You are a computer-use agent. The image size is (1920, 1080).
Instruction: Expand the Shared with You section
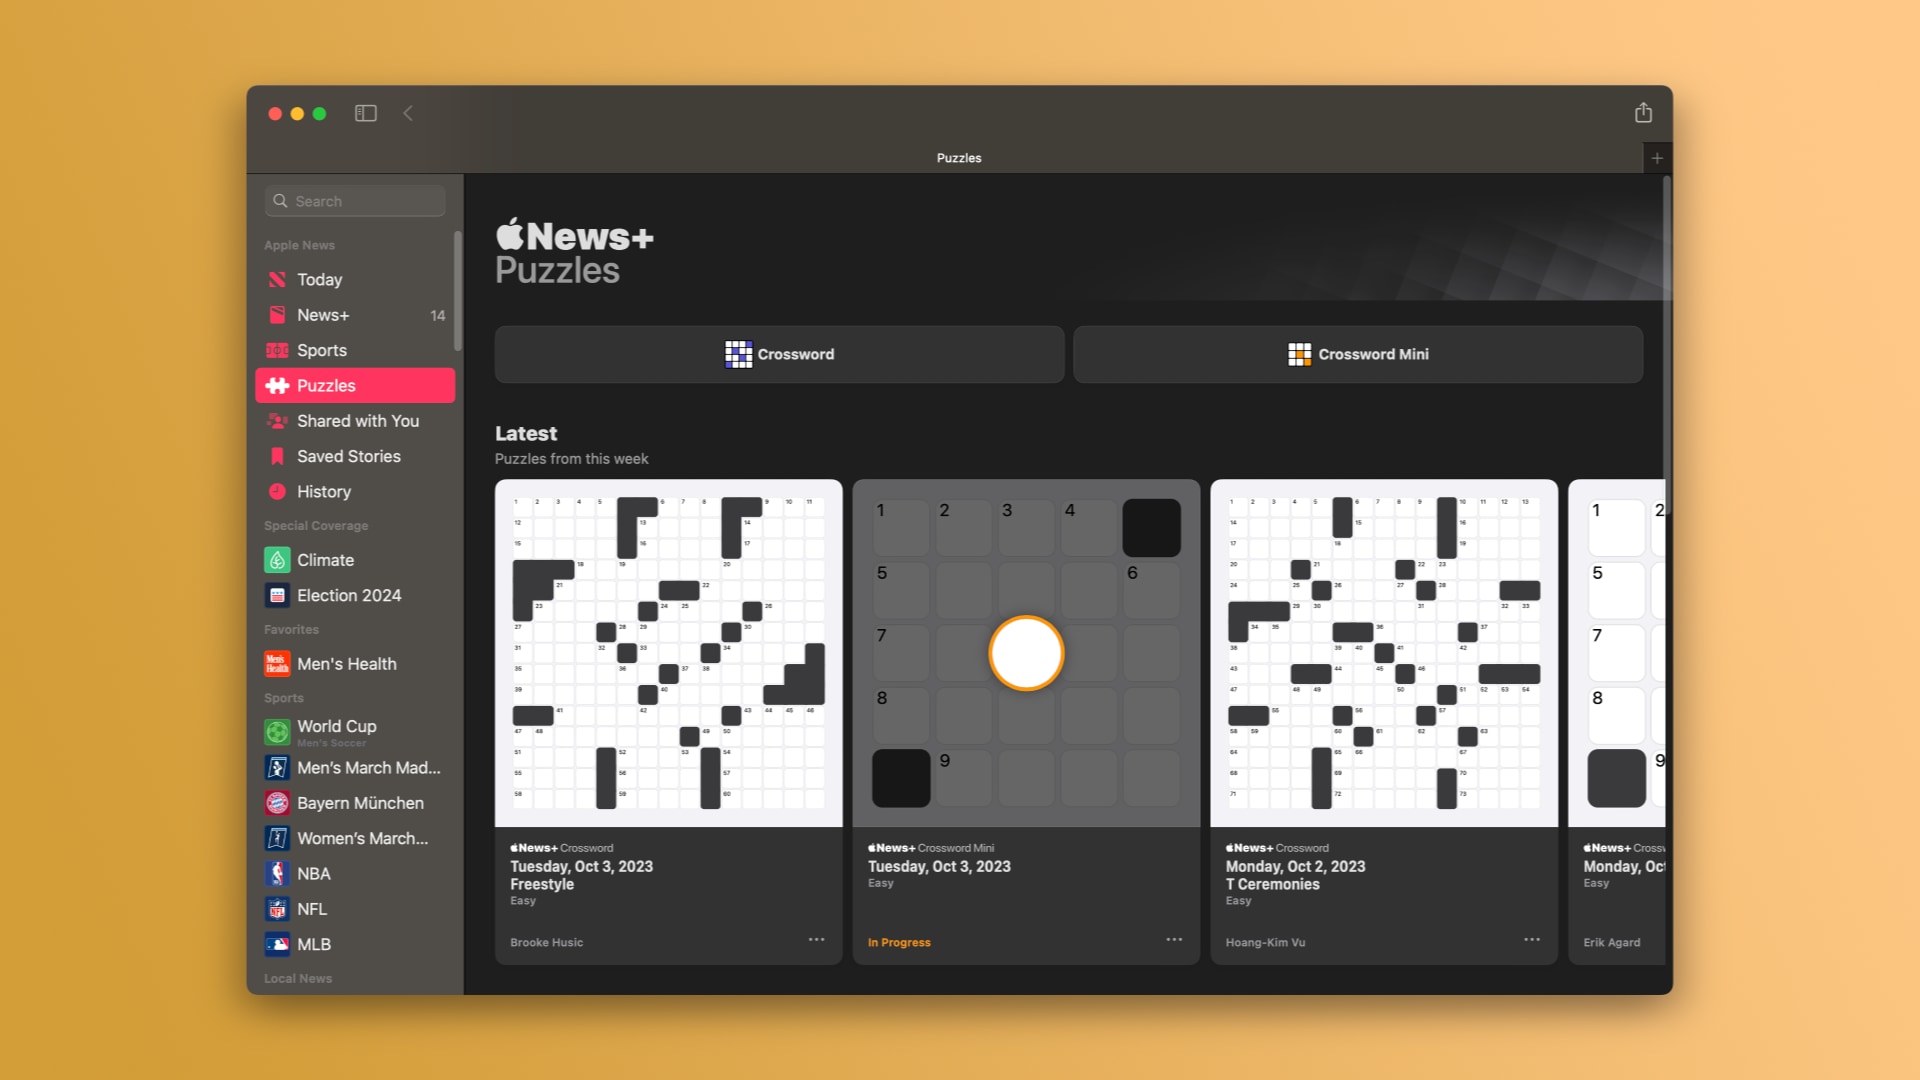pyautogui.click(x=356, y=419)
